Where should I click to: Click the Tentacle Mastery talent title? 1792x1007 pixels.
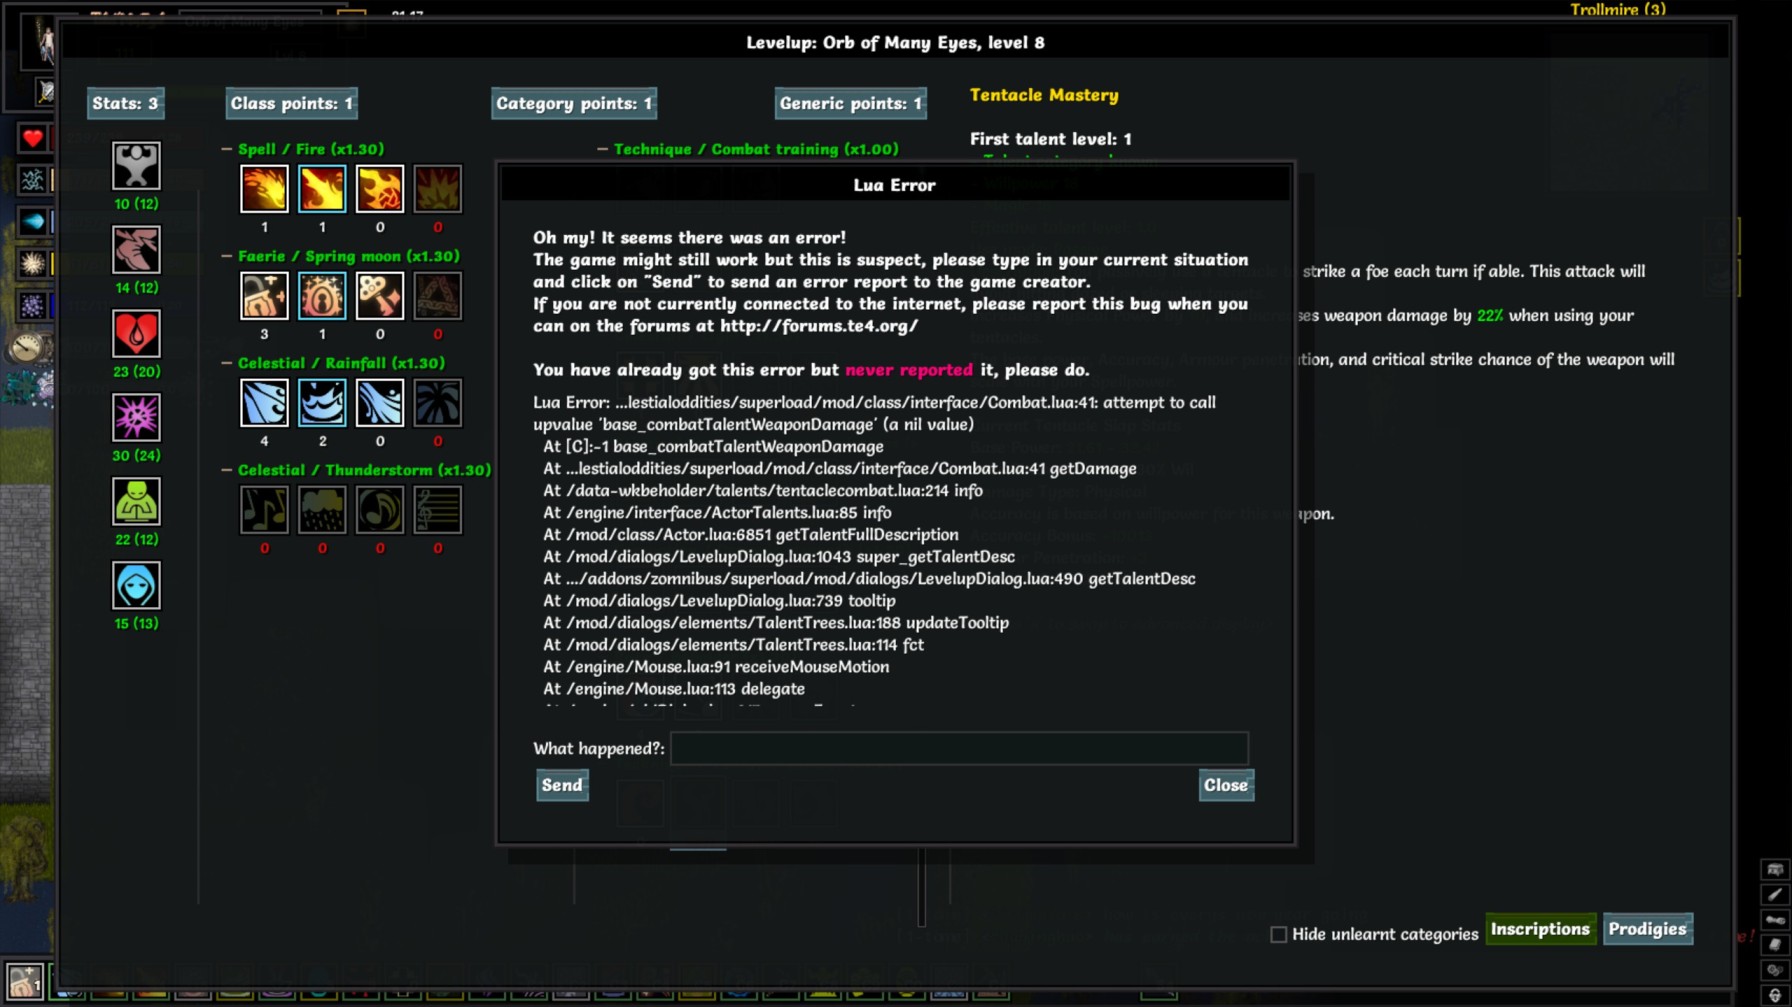point(1044,95)
